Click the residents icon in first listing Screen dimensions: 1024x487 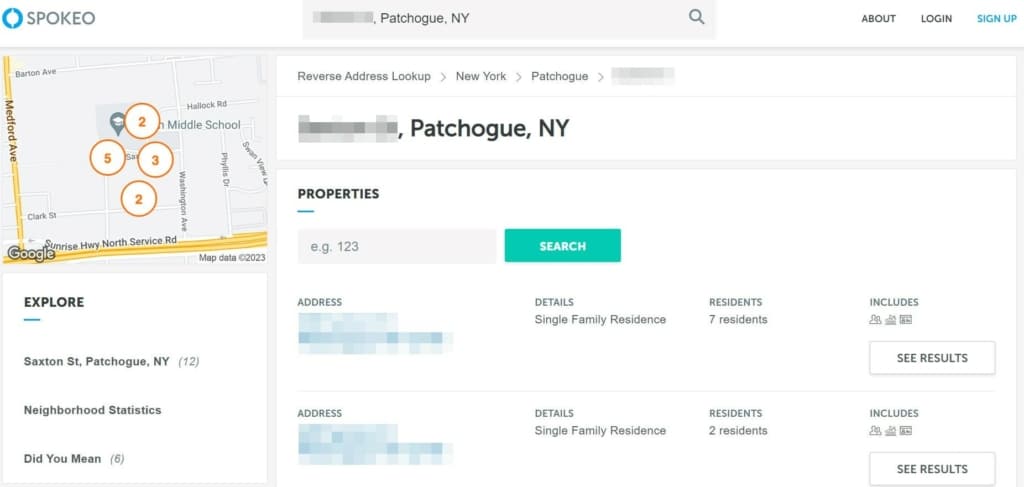875,320
